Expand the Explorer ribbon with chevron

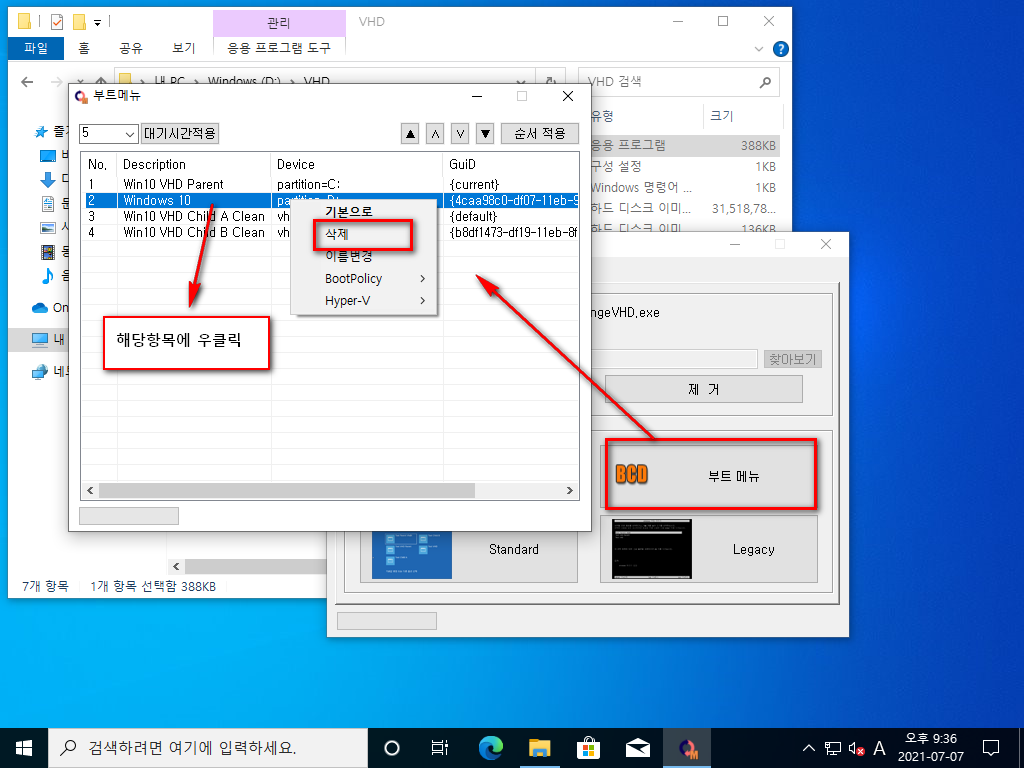pos(759,49)
